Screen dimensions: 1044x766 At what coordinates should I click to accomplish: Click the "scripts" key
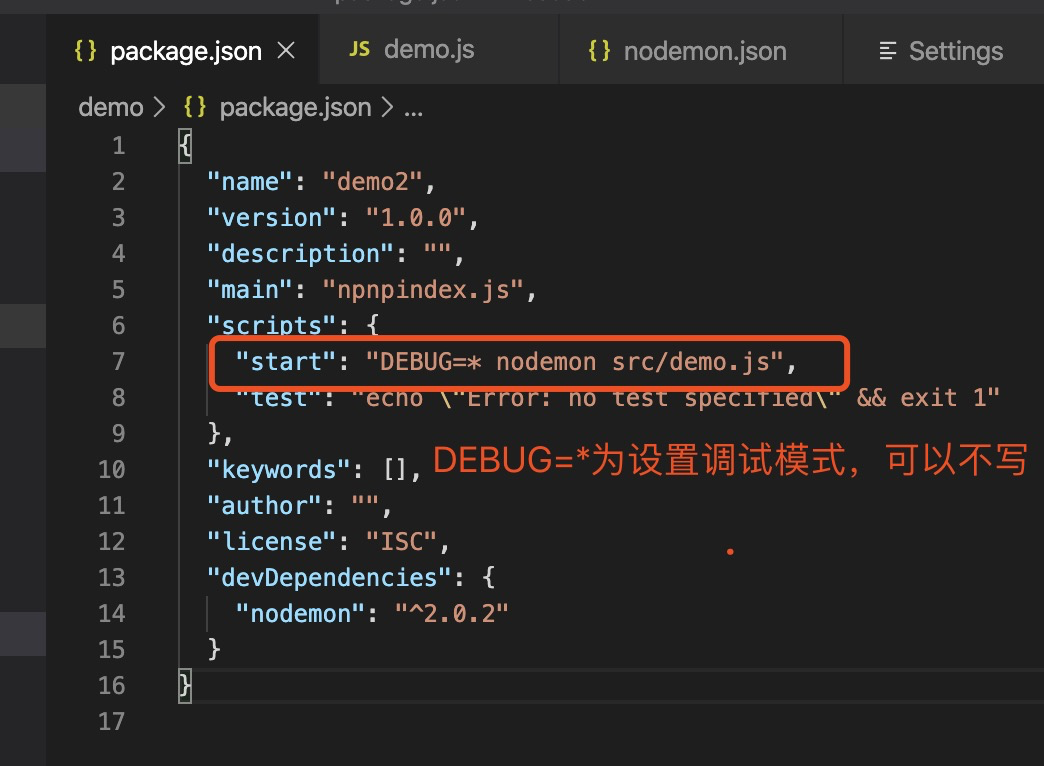click(271, 326)
